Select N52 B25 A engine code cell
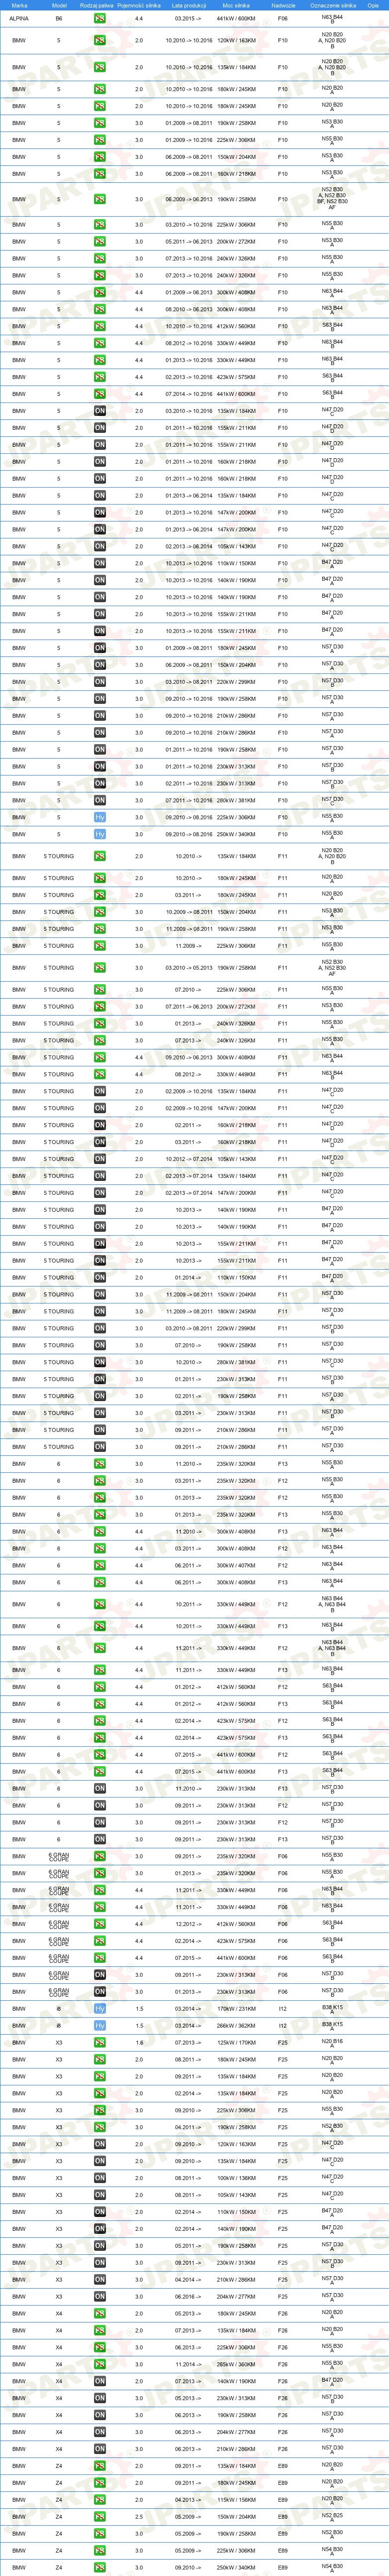The height and width of the screenshot is (2576, 389). point(332,2517)
